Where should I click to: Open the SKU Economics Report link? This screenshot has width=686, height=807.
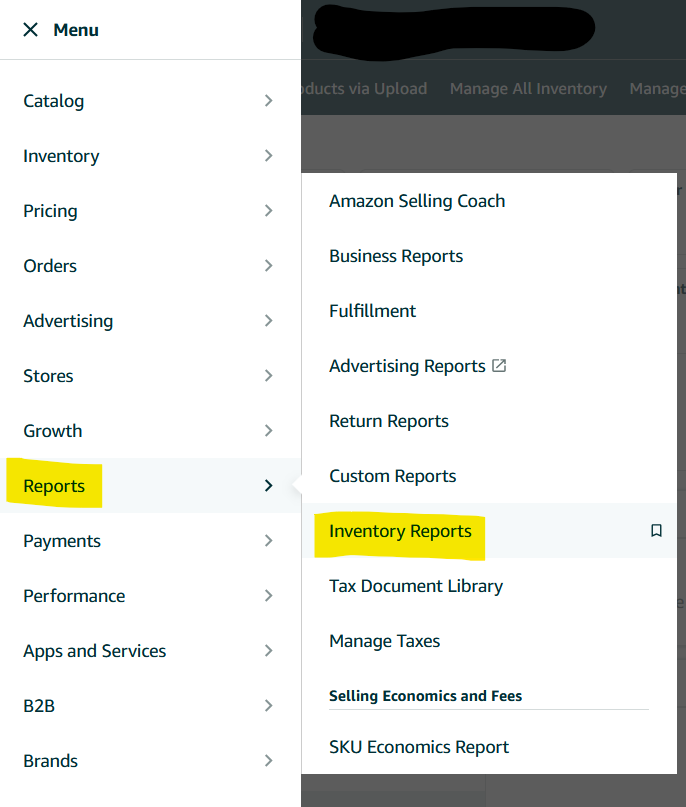click(x=419, y=747)
